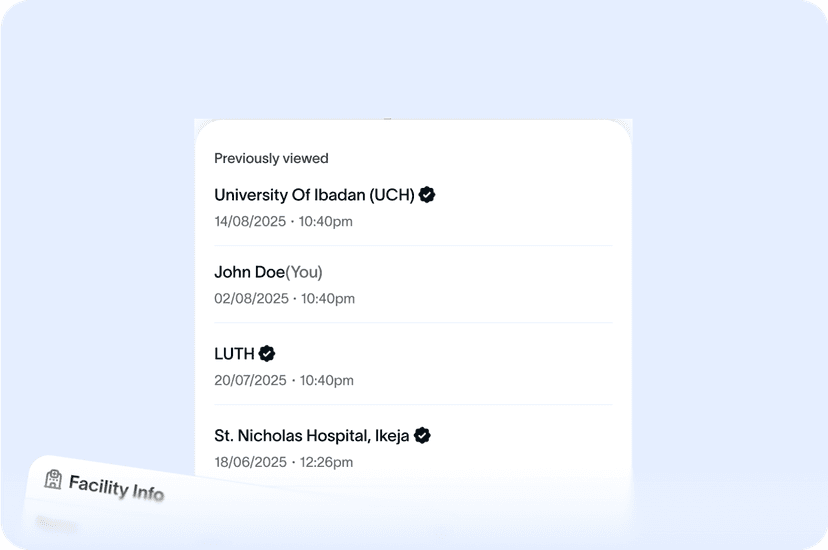Click the 10:40pm time under John Doe

coord(327,298)
